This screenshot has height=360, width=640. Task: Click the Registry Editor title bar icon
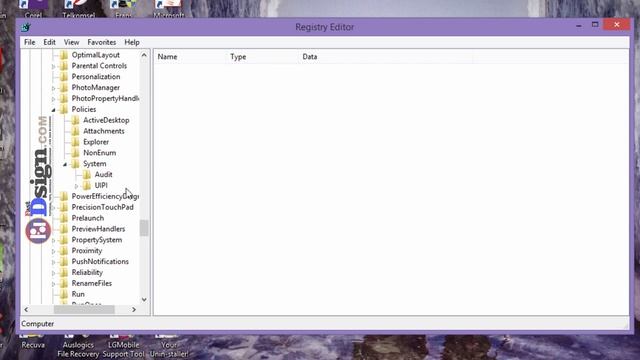(x=26, y=27)
